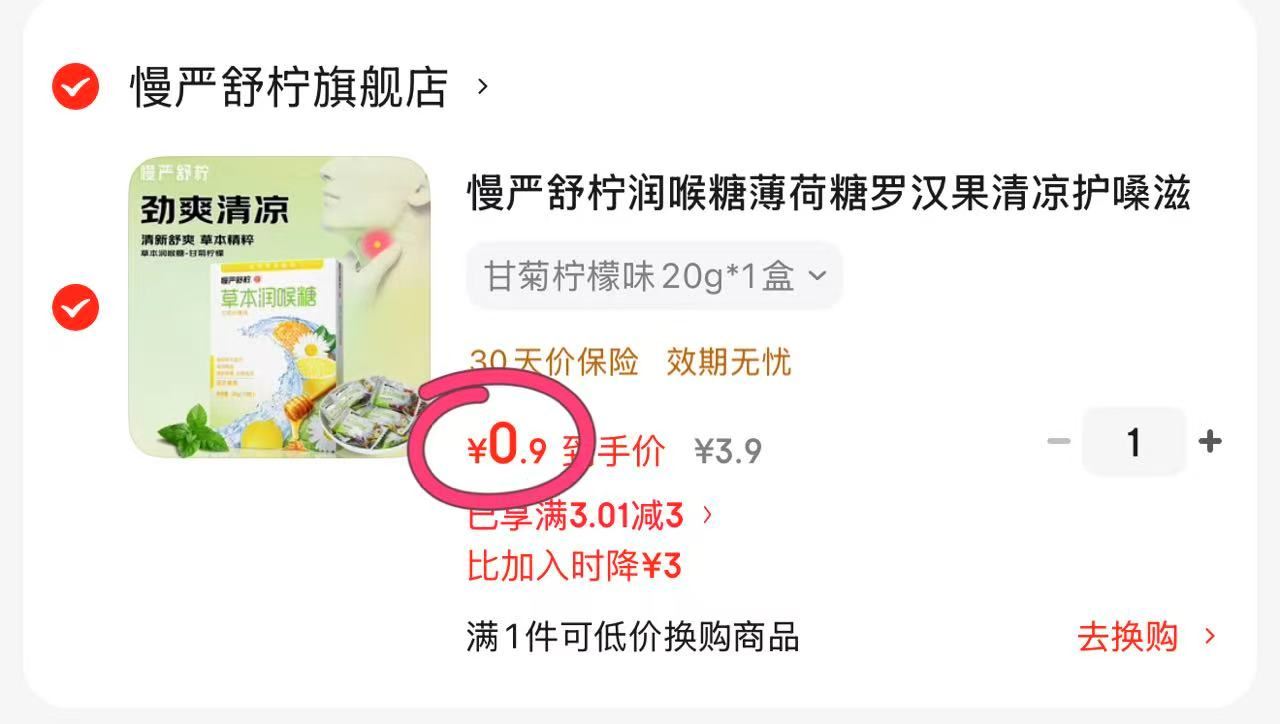View the 草本润喉糖 product thumbnail
This screenshot has width=1280, height=724.
tap(280, 307)
